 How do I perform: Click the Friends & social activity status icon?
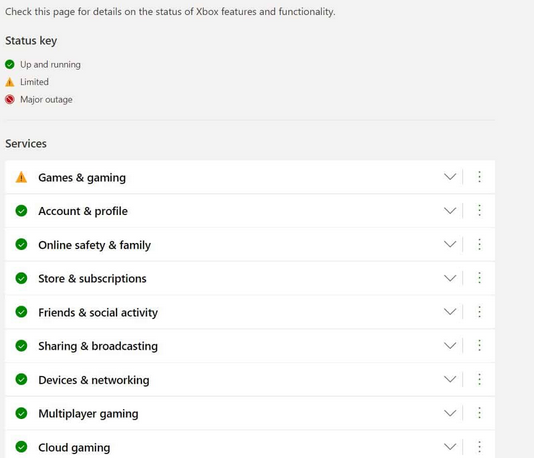(21, 312)
